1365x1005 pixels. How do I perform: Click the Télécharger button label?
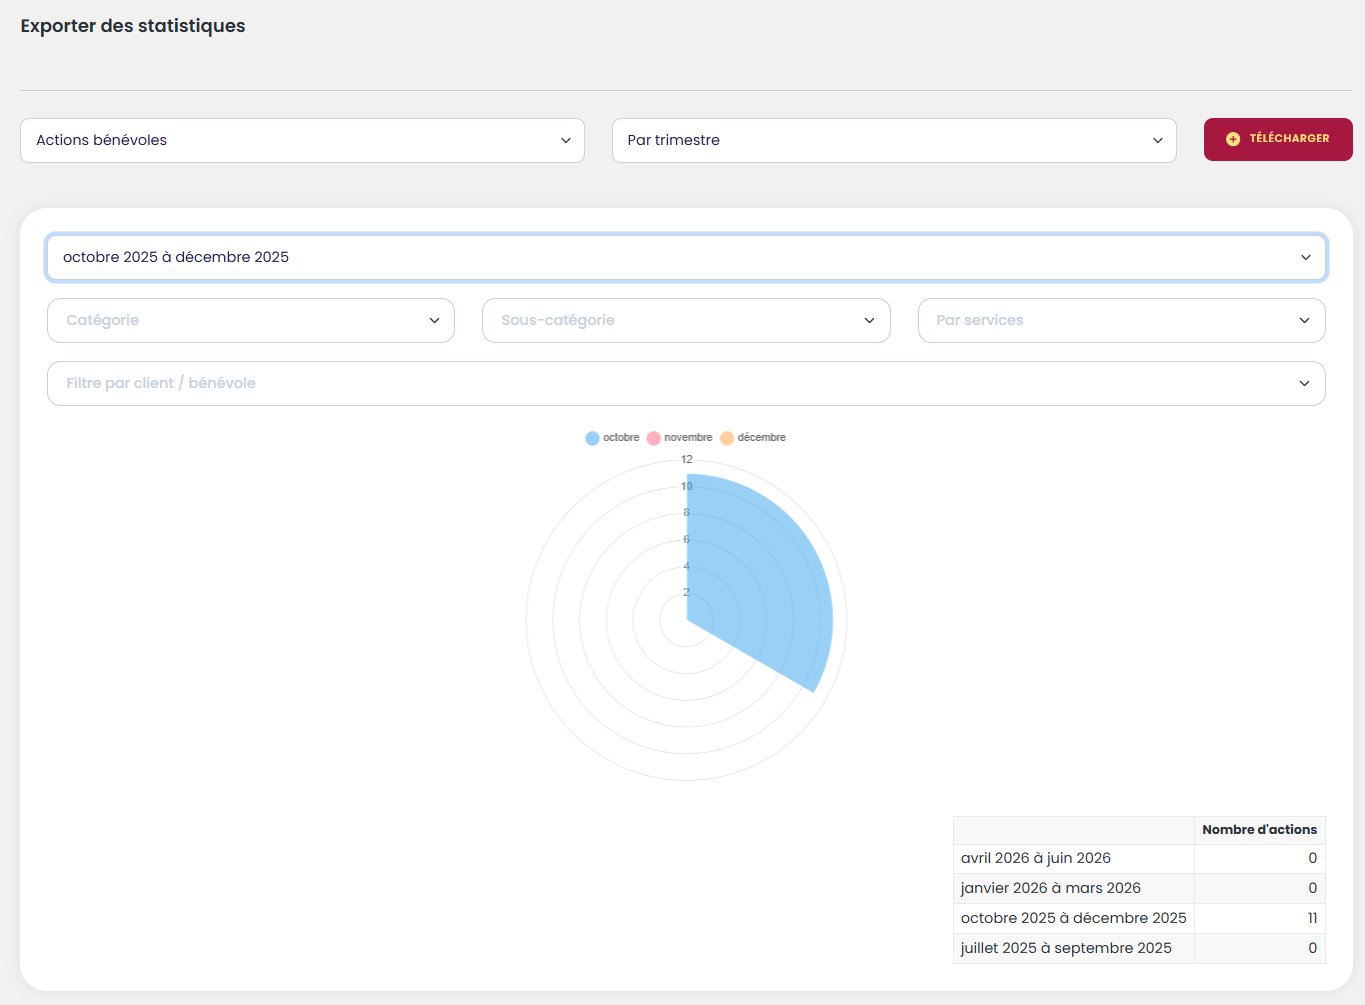coord(1289,139)
